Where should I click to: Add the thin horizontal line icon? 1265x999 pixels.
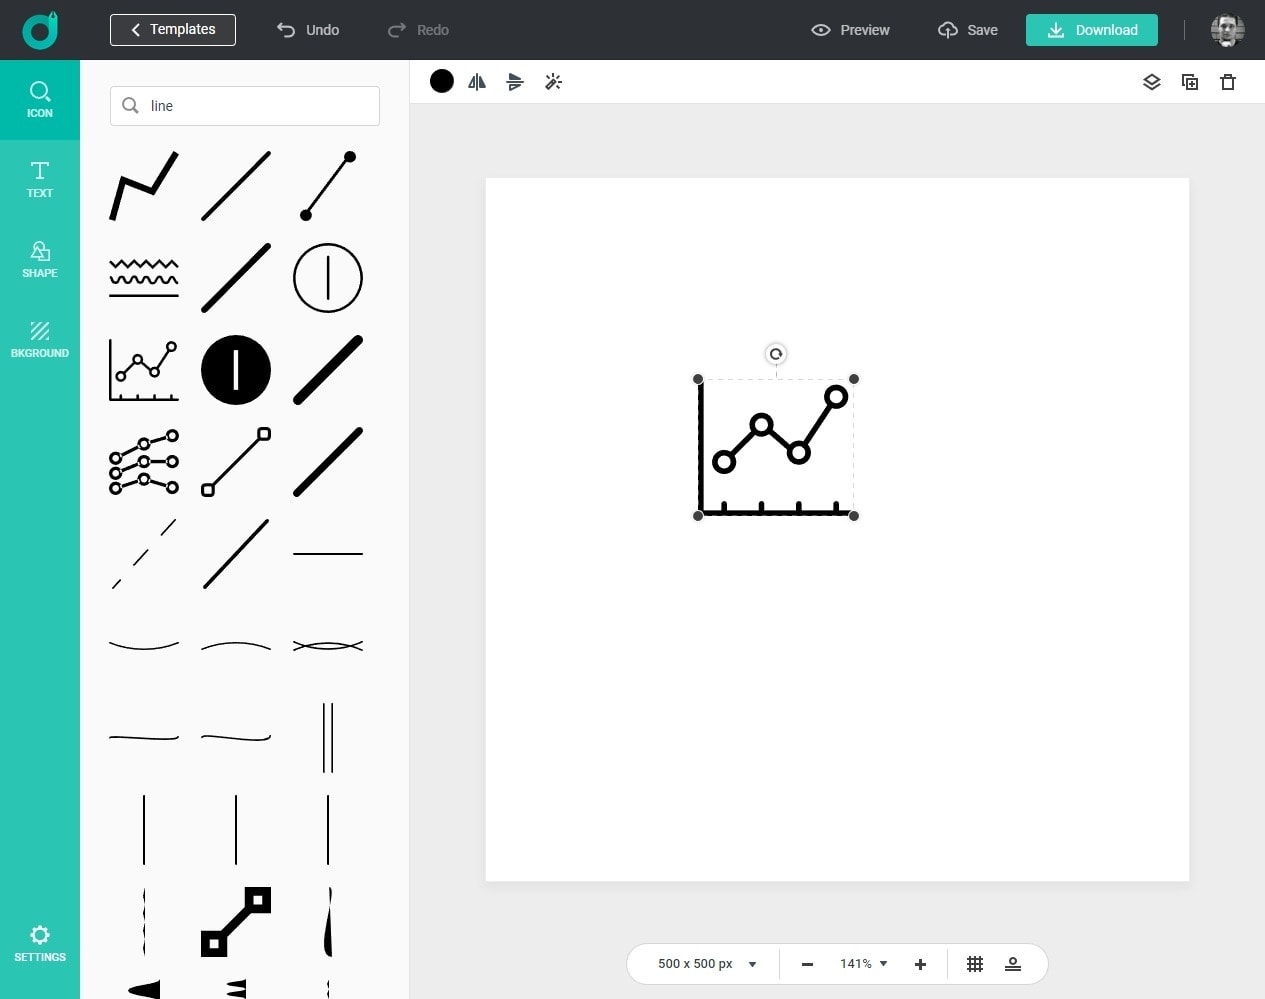(x=328, y=554)
